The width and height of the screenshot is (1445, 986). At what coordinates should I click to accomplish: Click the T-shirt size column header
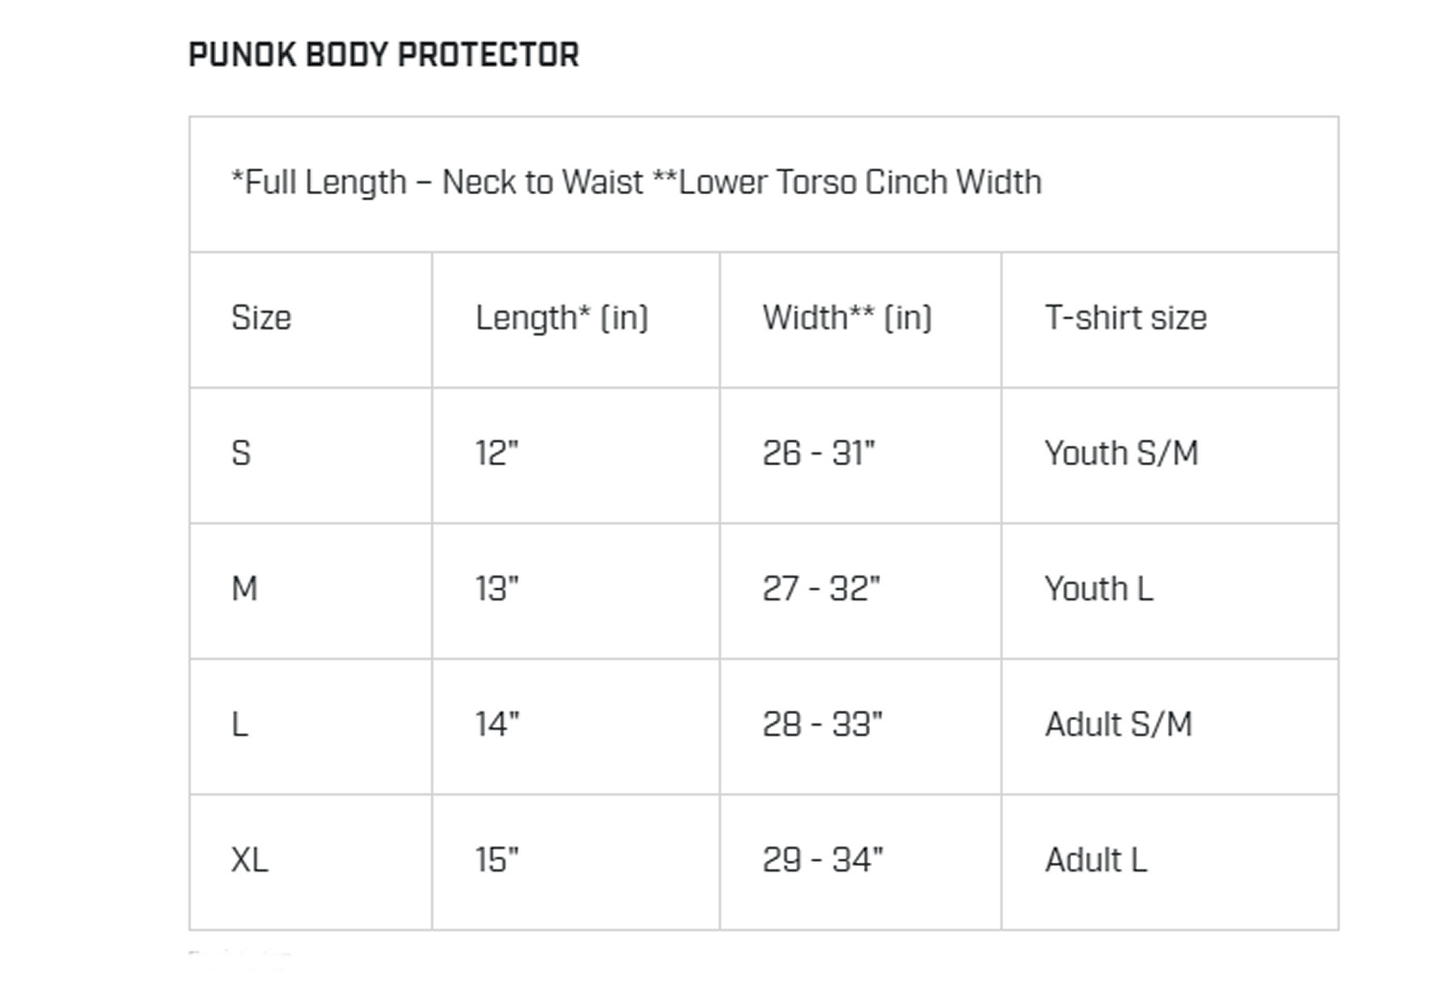click(x=1125, y=318)
